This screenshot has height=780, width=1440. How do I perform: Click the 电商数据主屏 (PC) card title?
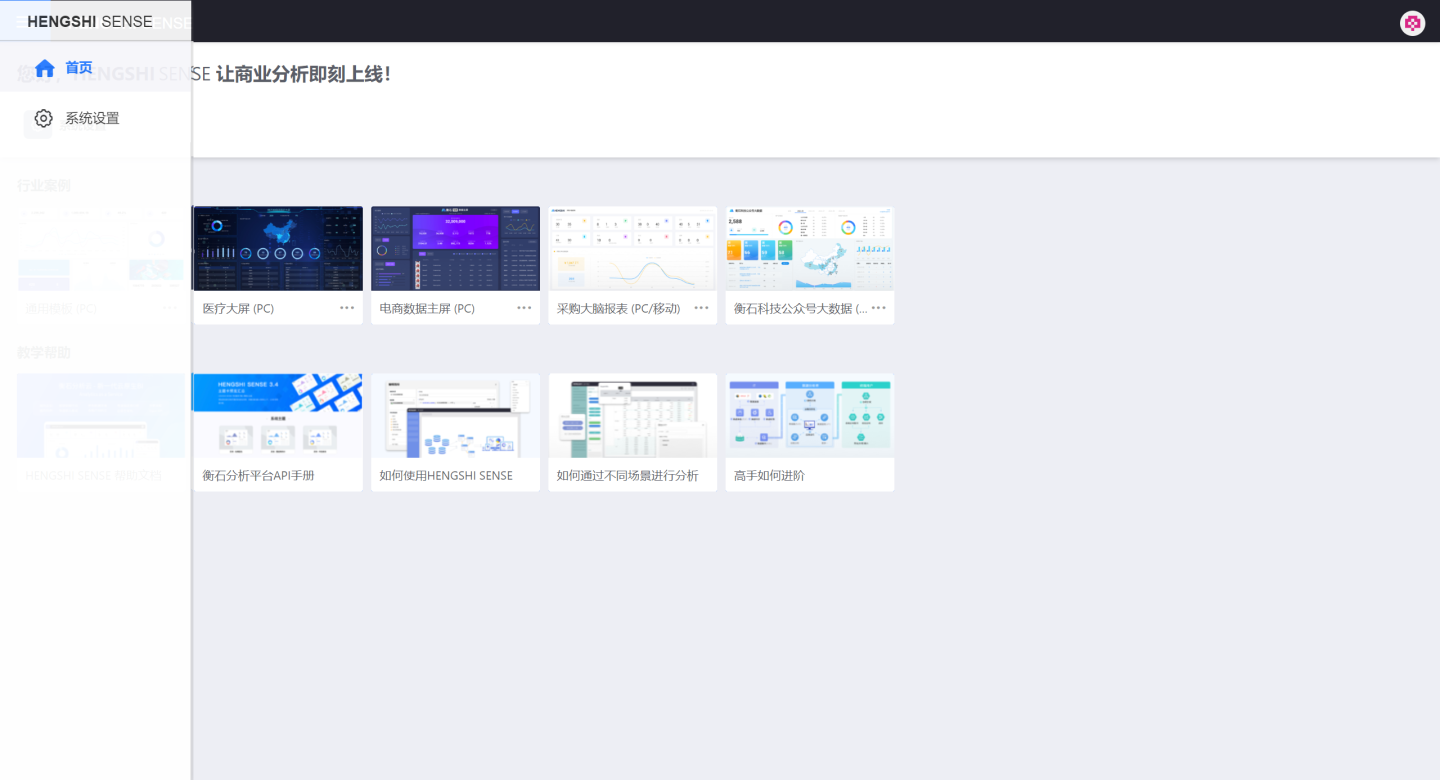point(427,309)
